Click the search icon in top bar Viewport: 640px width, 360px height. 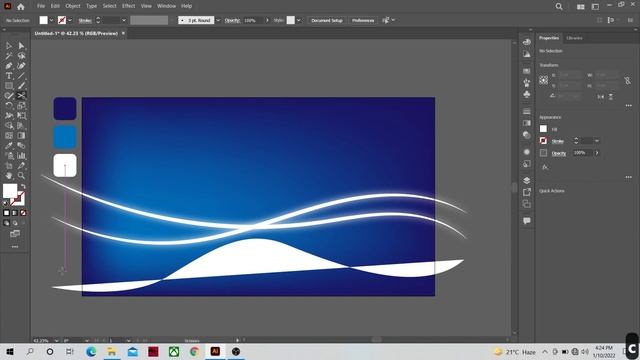pyautogui.click(x=559, y=7)
